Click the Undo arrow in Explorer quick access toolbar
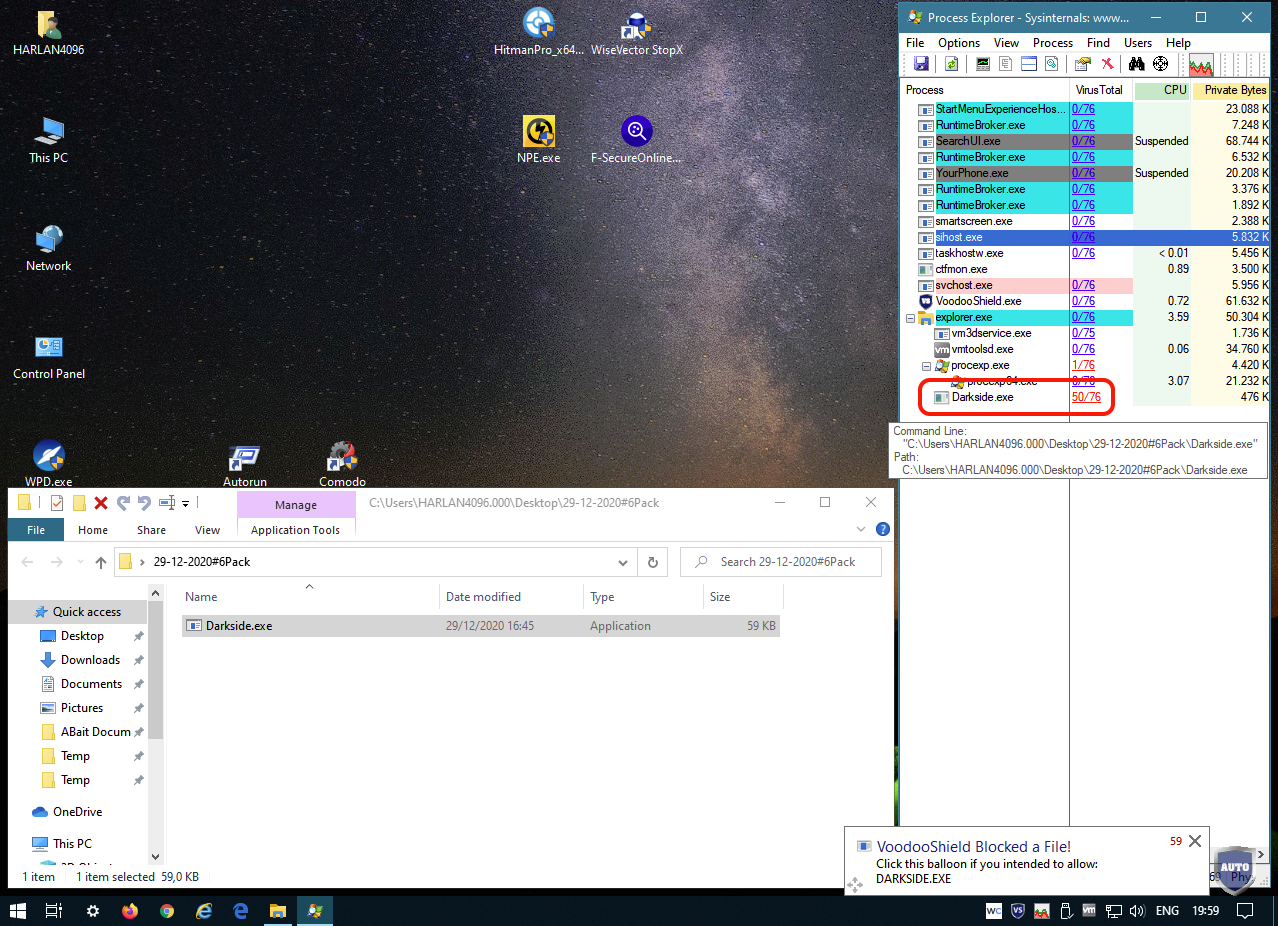The height and width of the screenshot is (926, 1278). 145,503
